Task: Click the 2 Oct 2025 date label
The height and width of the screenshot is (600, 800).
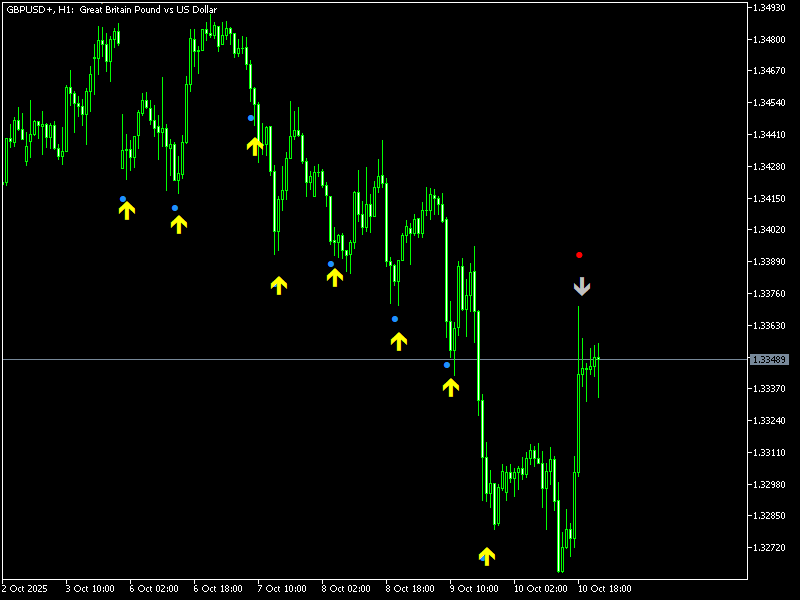Action: click(26, 589)
